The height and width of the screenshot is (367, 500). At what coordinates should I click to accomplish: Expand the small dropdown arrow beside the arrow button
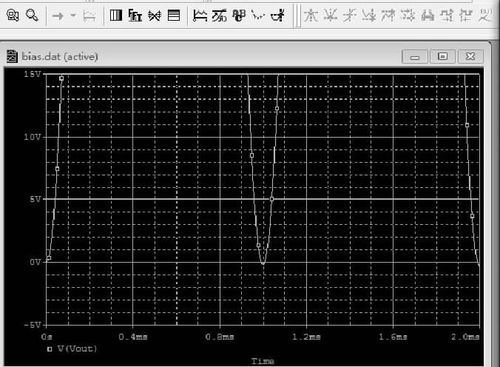click(x=73, y=15)
